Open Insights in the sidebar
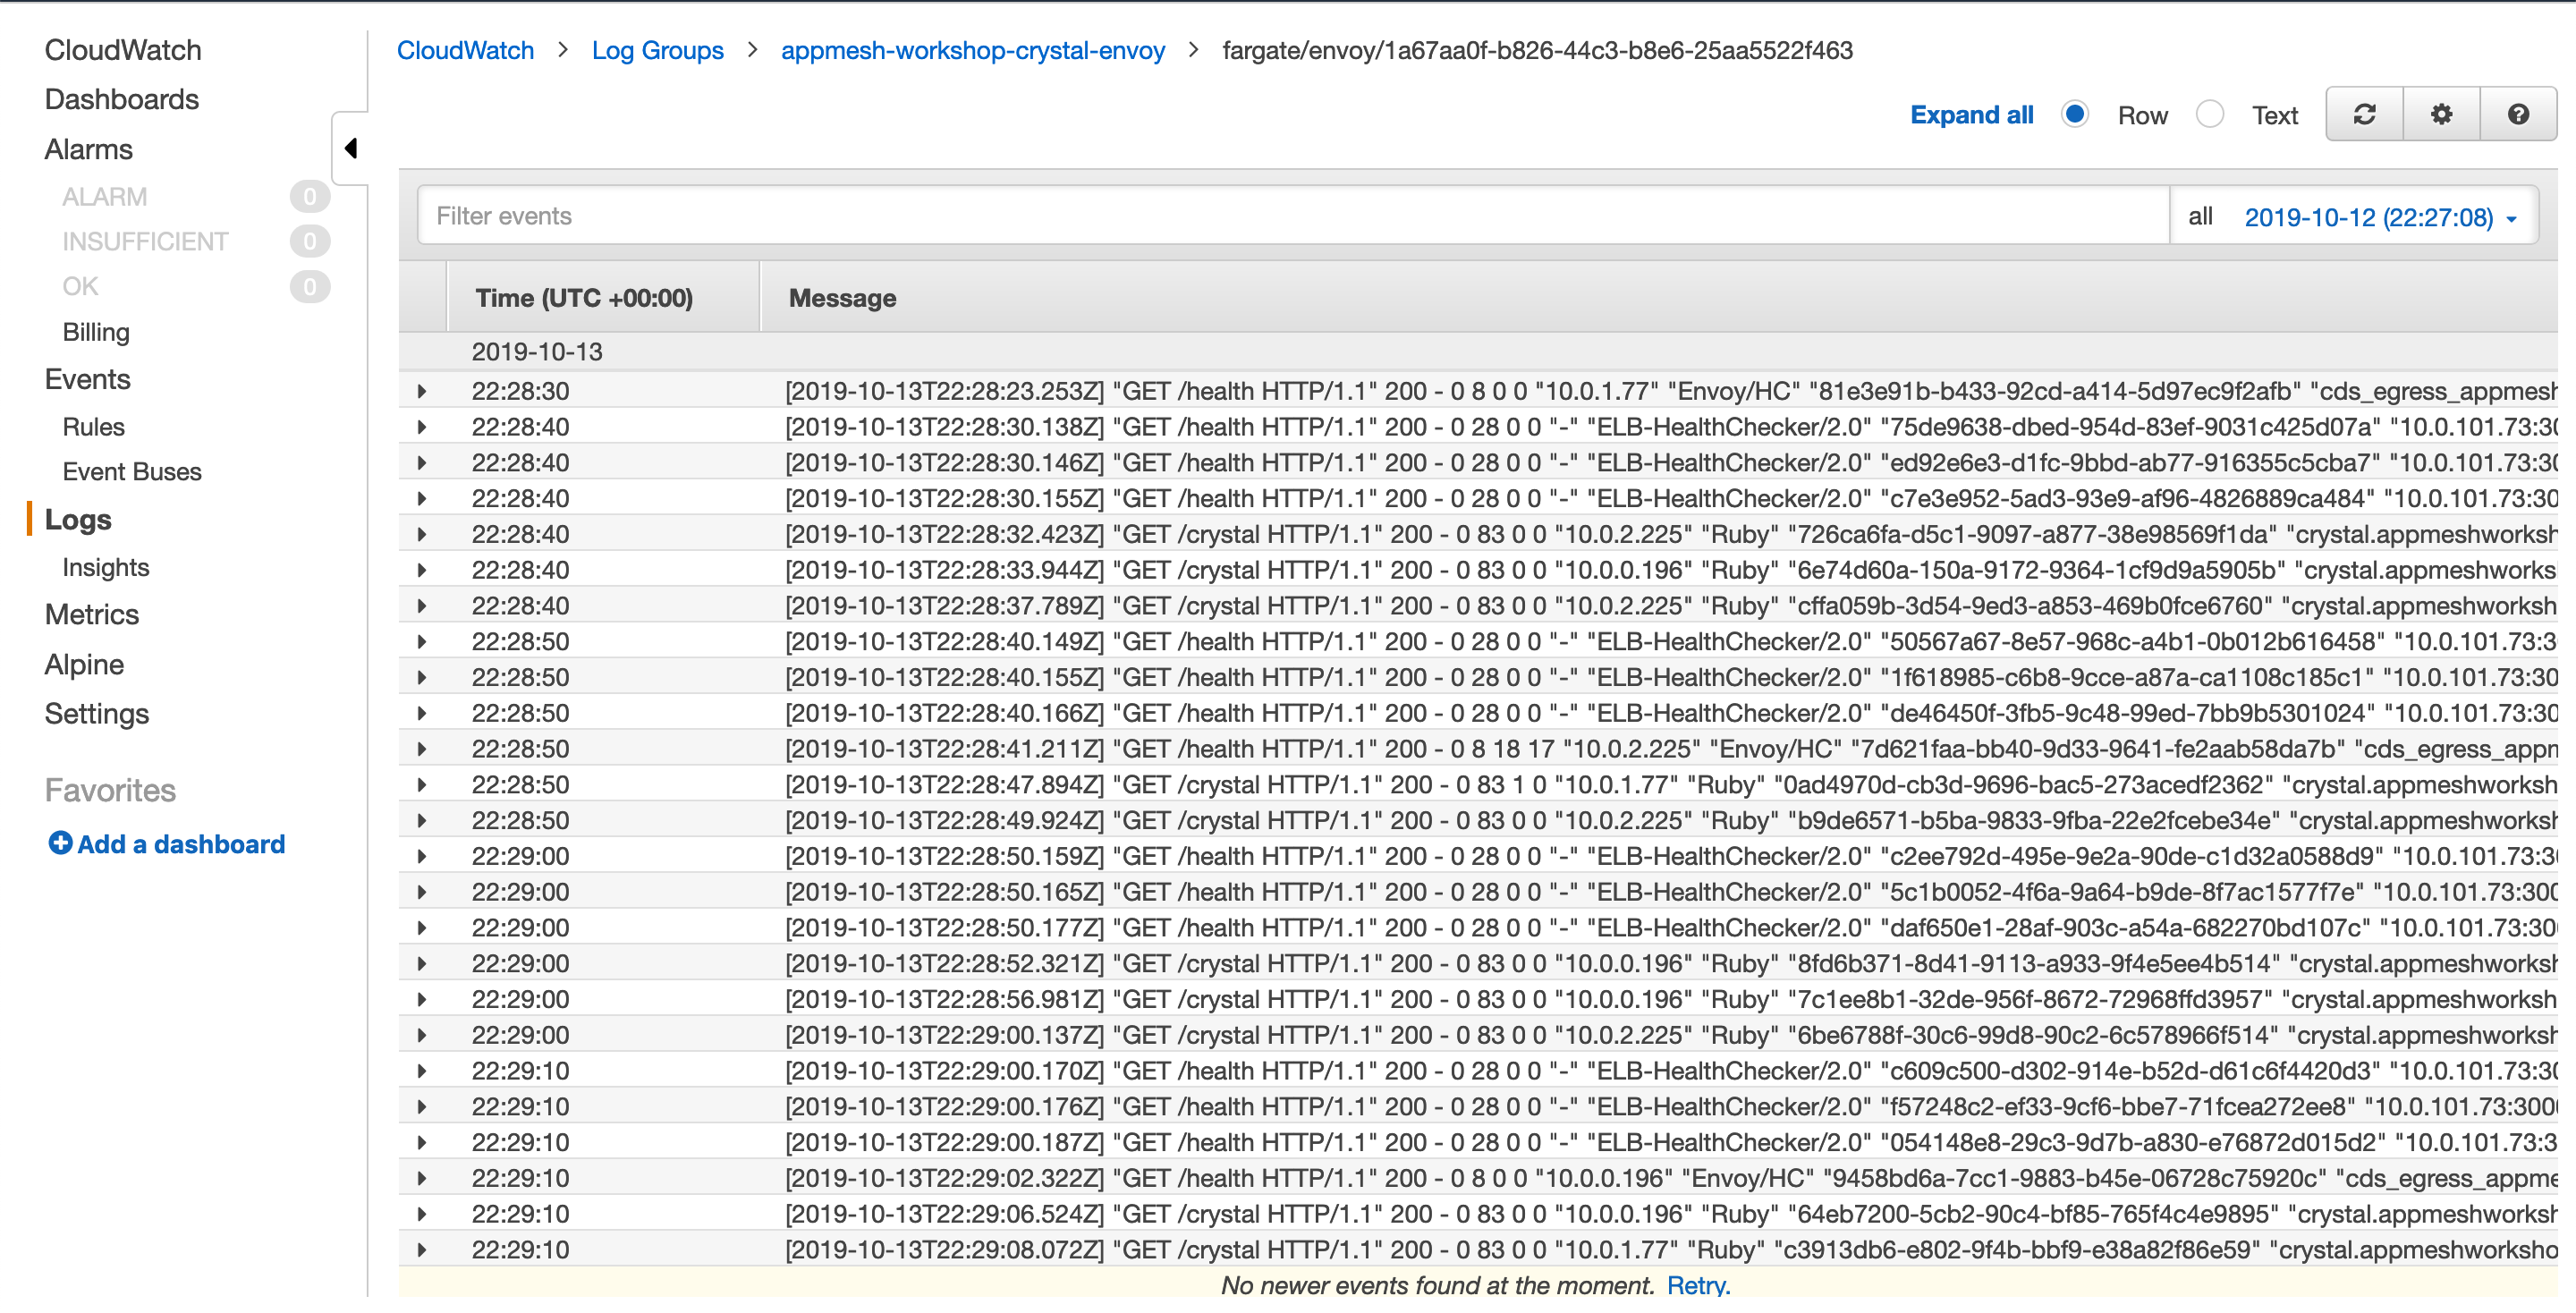 point(105,567)
